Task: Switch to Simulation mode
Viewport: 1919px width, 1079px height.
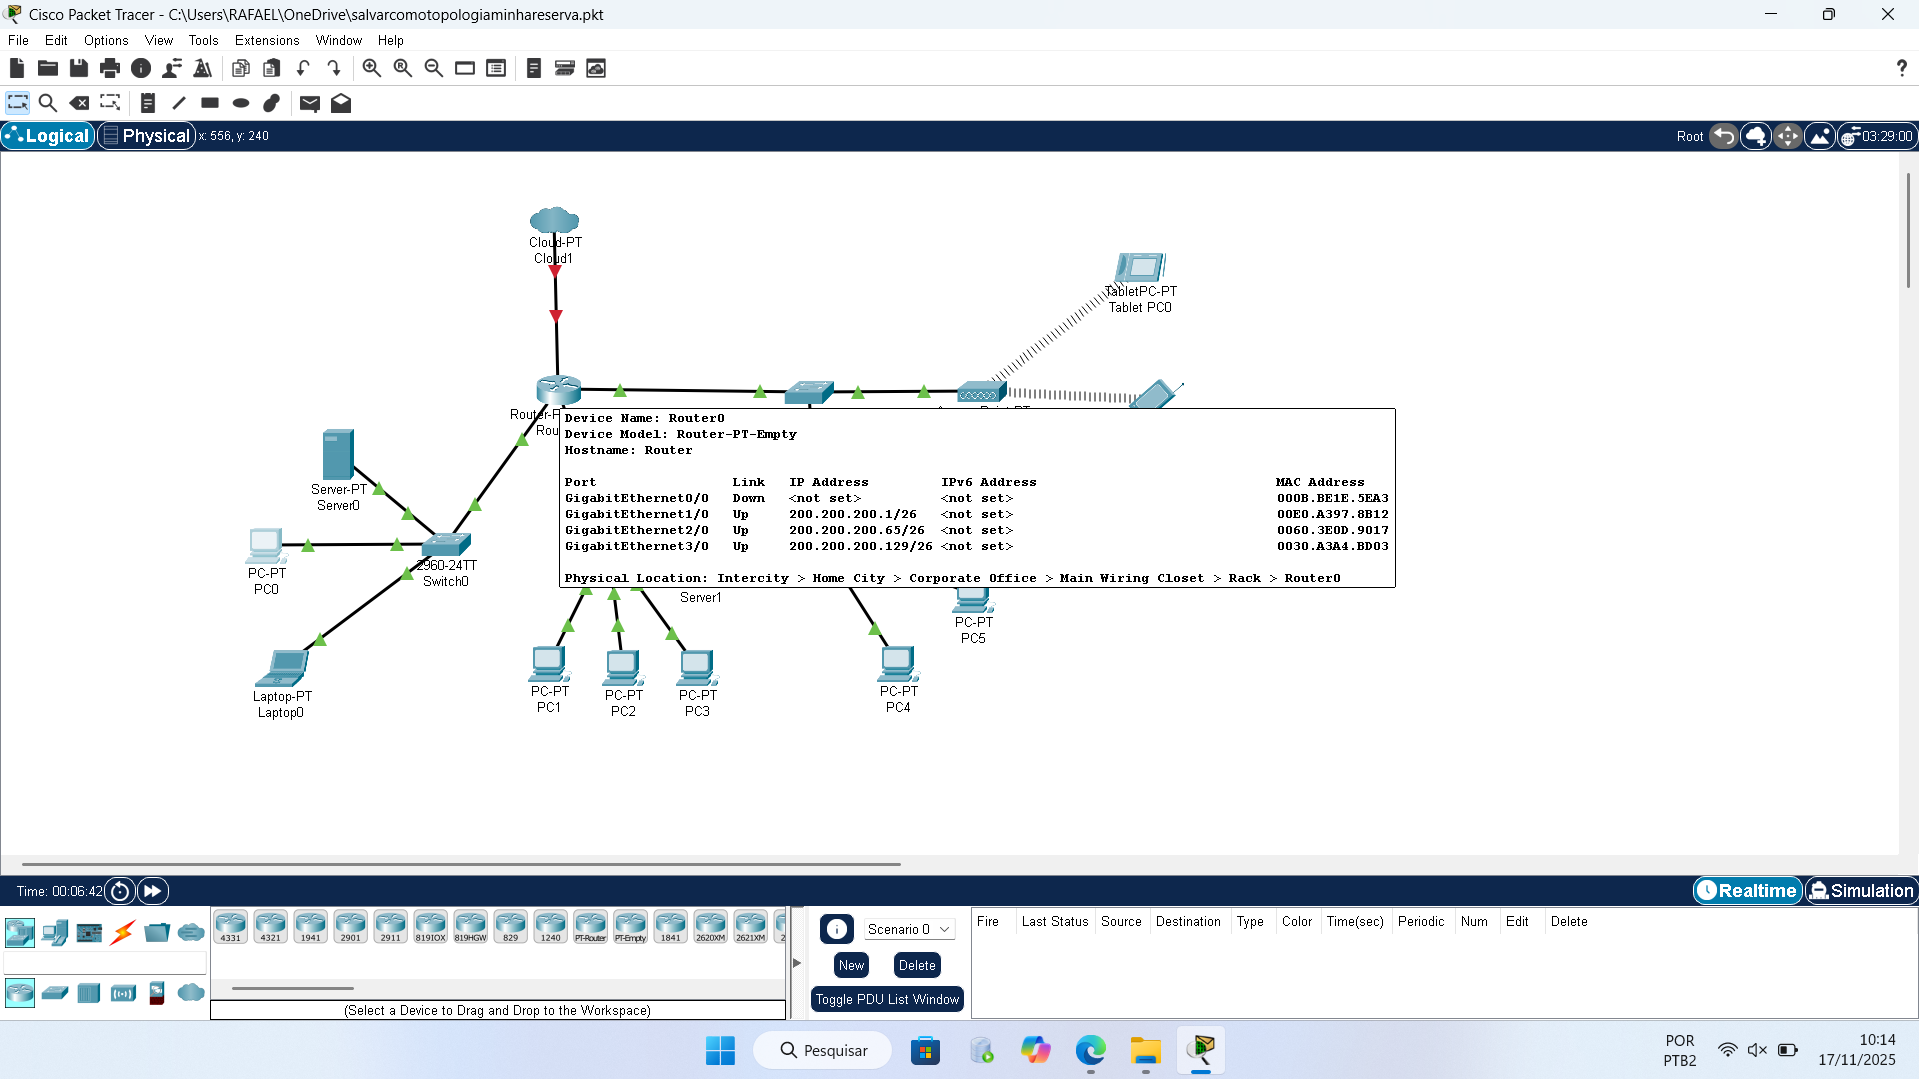Action: pos(1861,891)
